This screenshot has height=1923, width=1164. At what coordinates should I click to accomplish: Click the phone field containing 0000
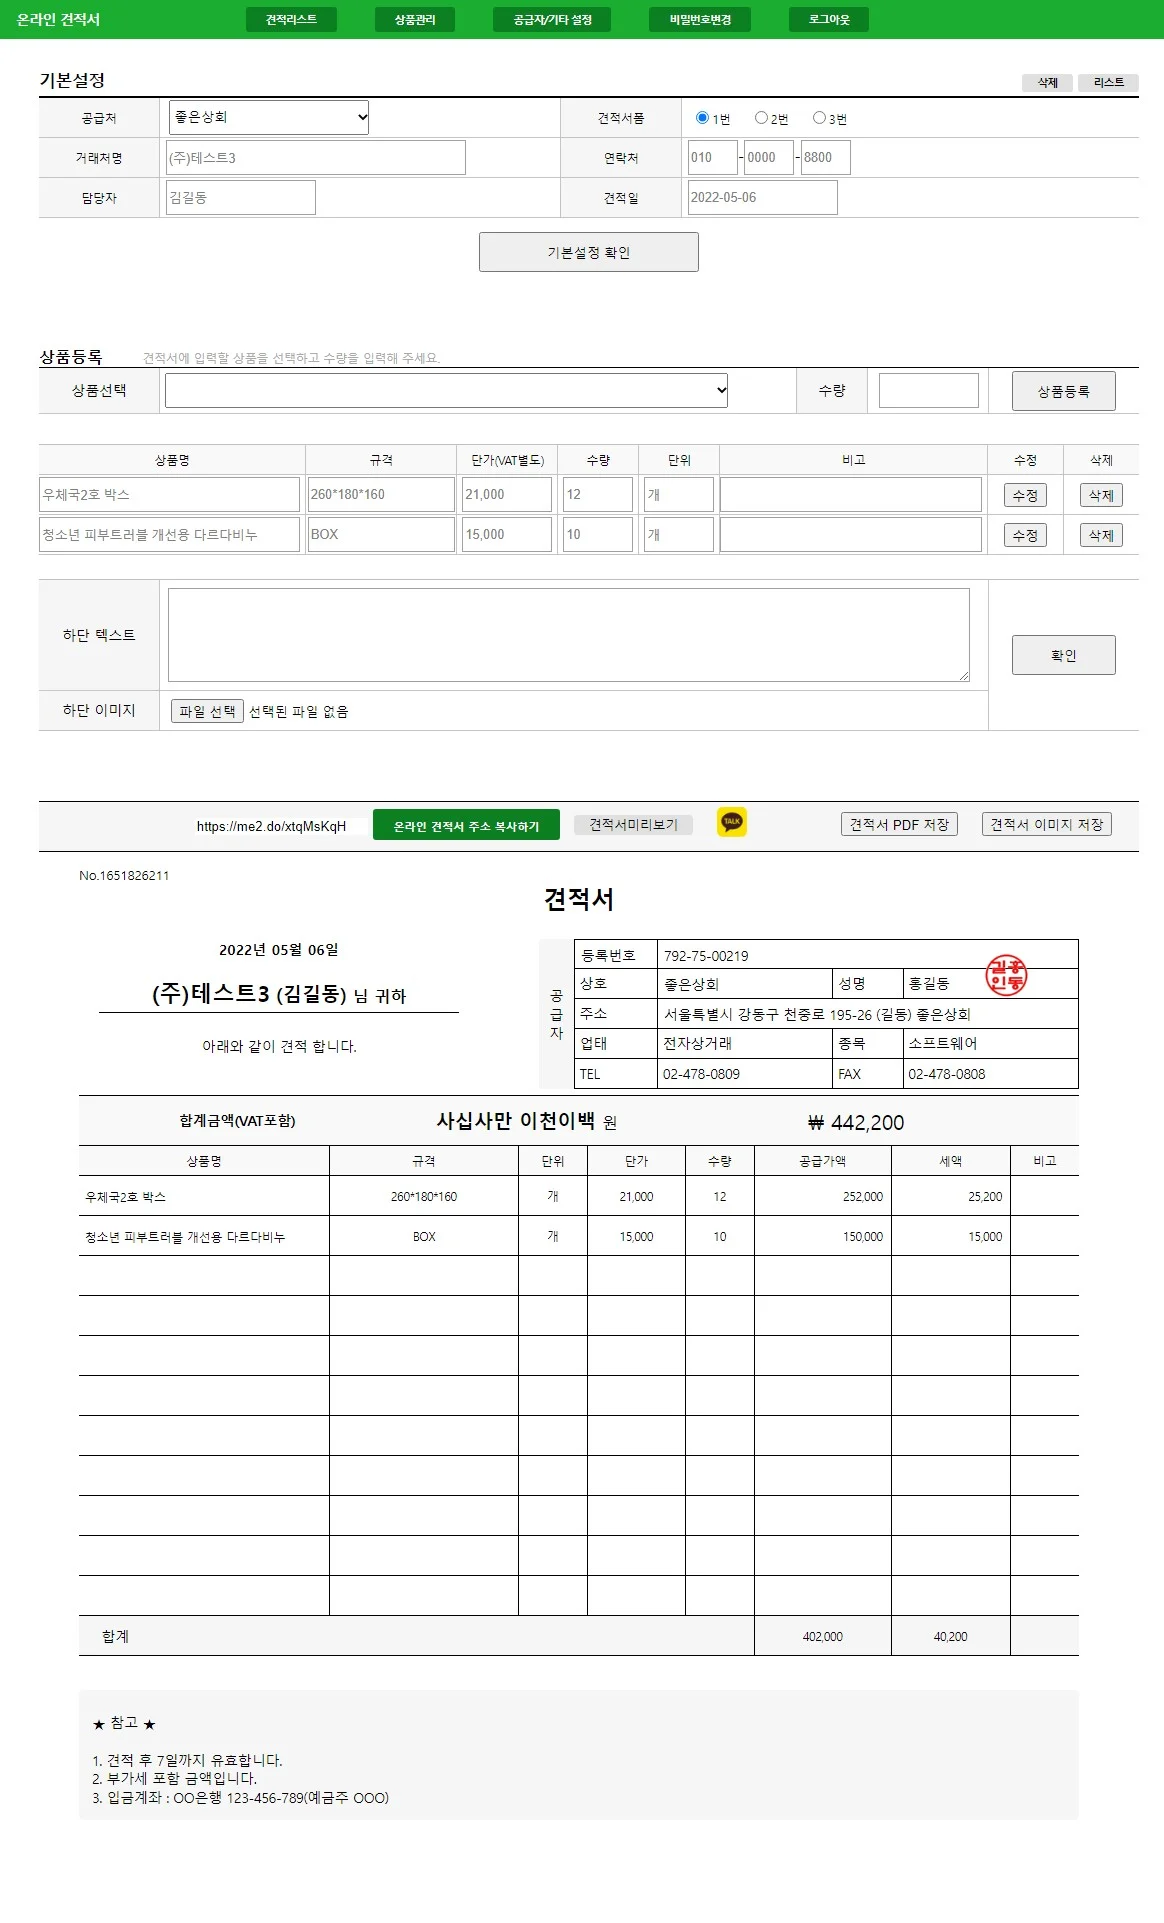769,157
